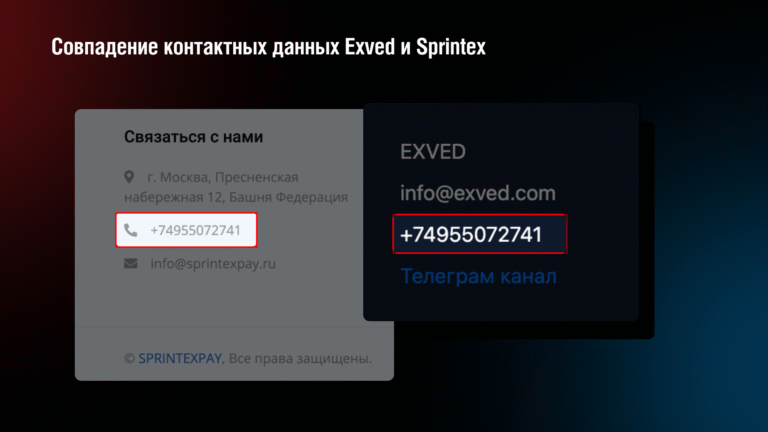Click the envelope icon next to sprintexpay email
The width and height of the screenshot is (768, 432).
(x=131, y=264)
